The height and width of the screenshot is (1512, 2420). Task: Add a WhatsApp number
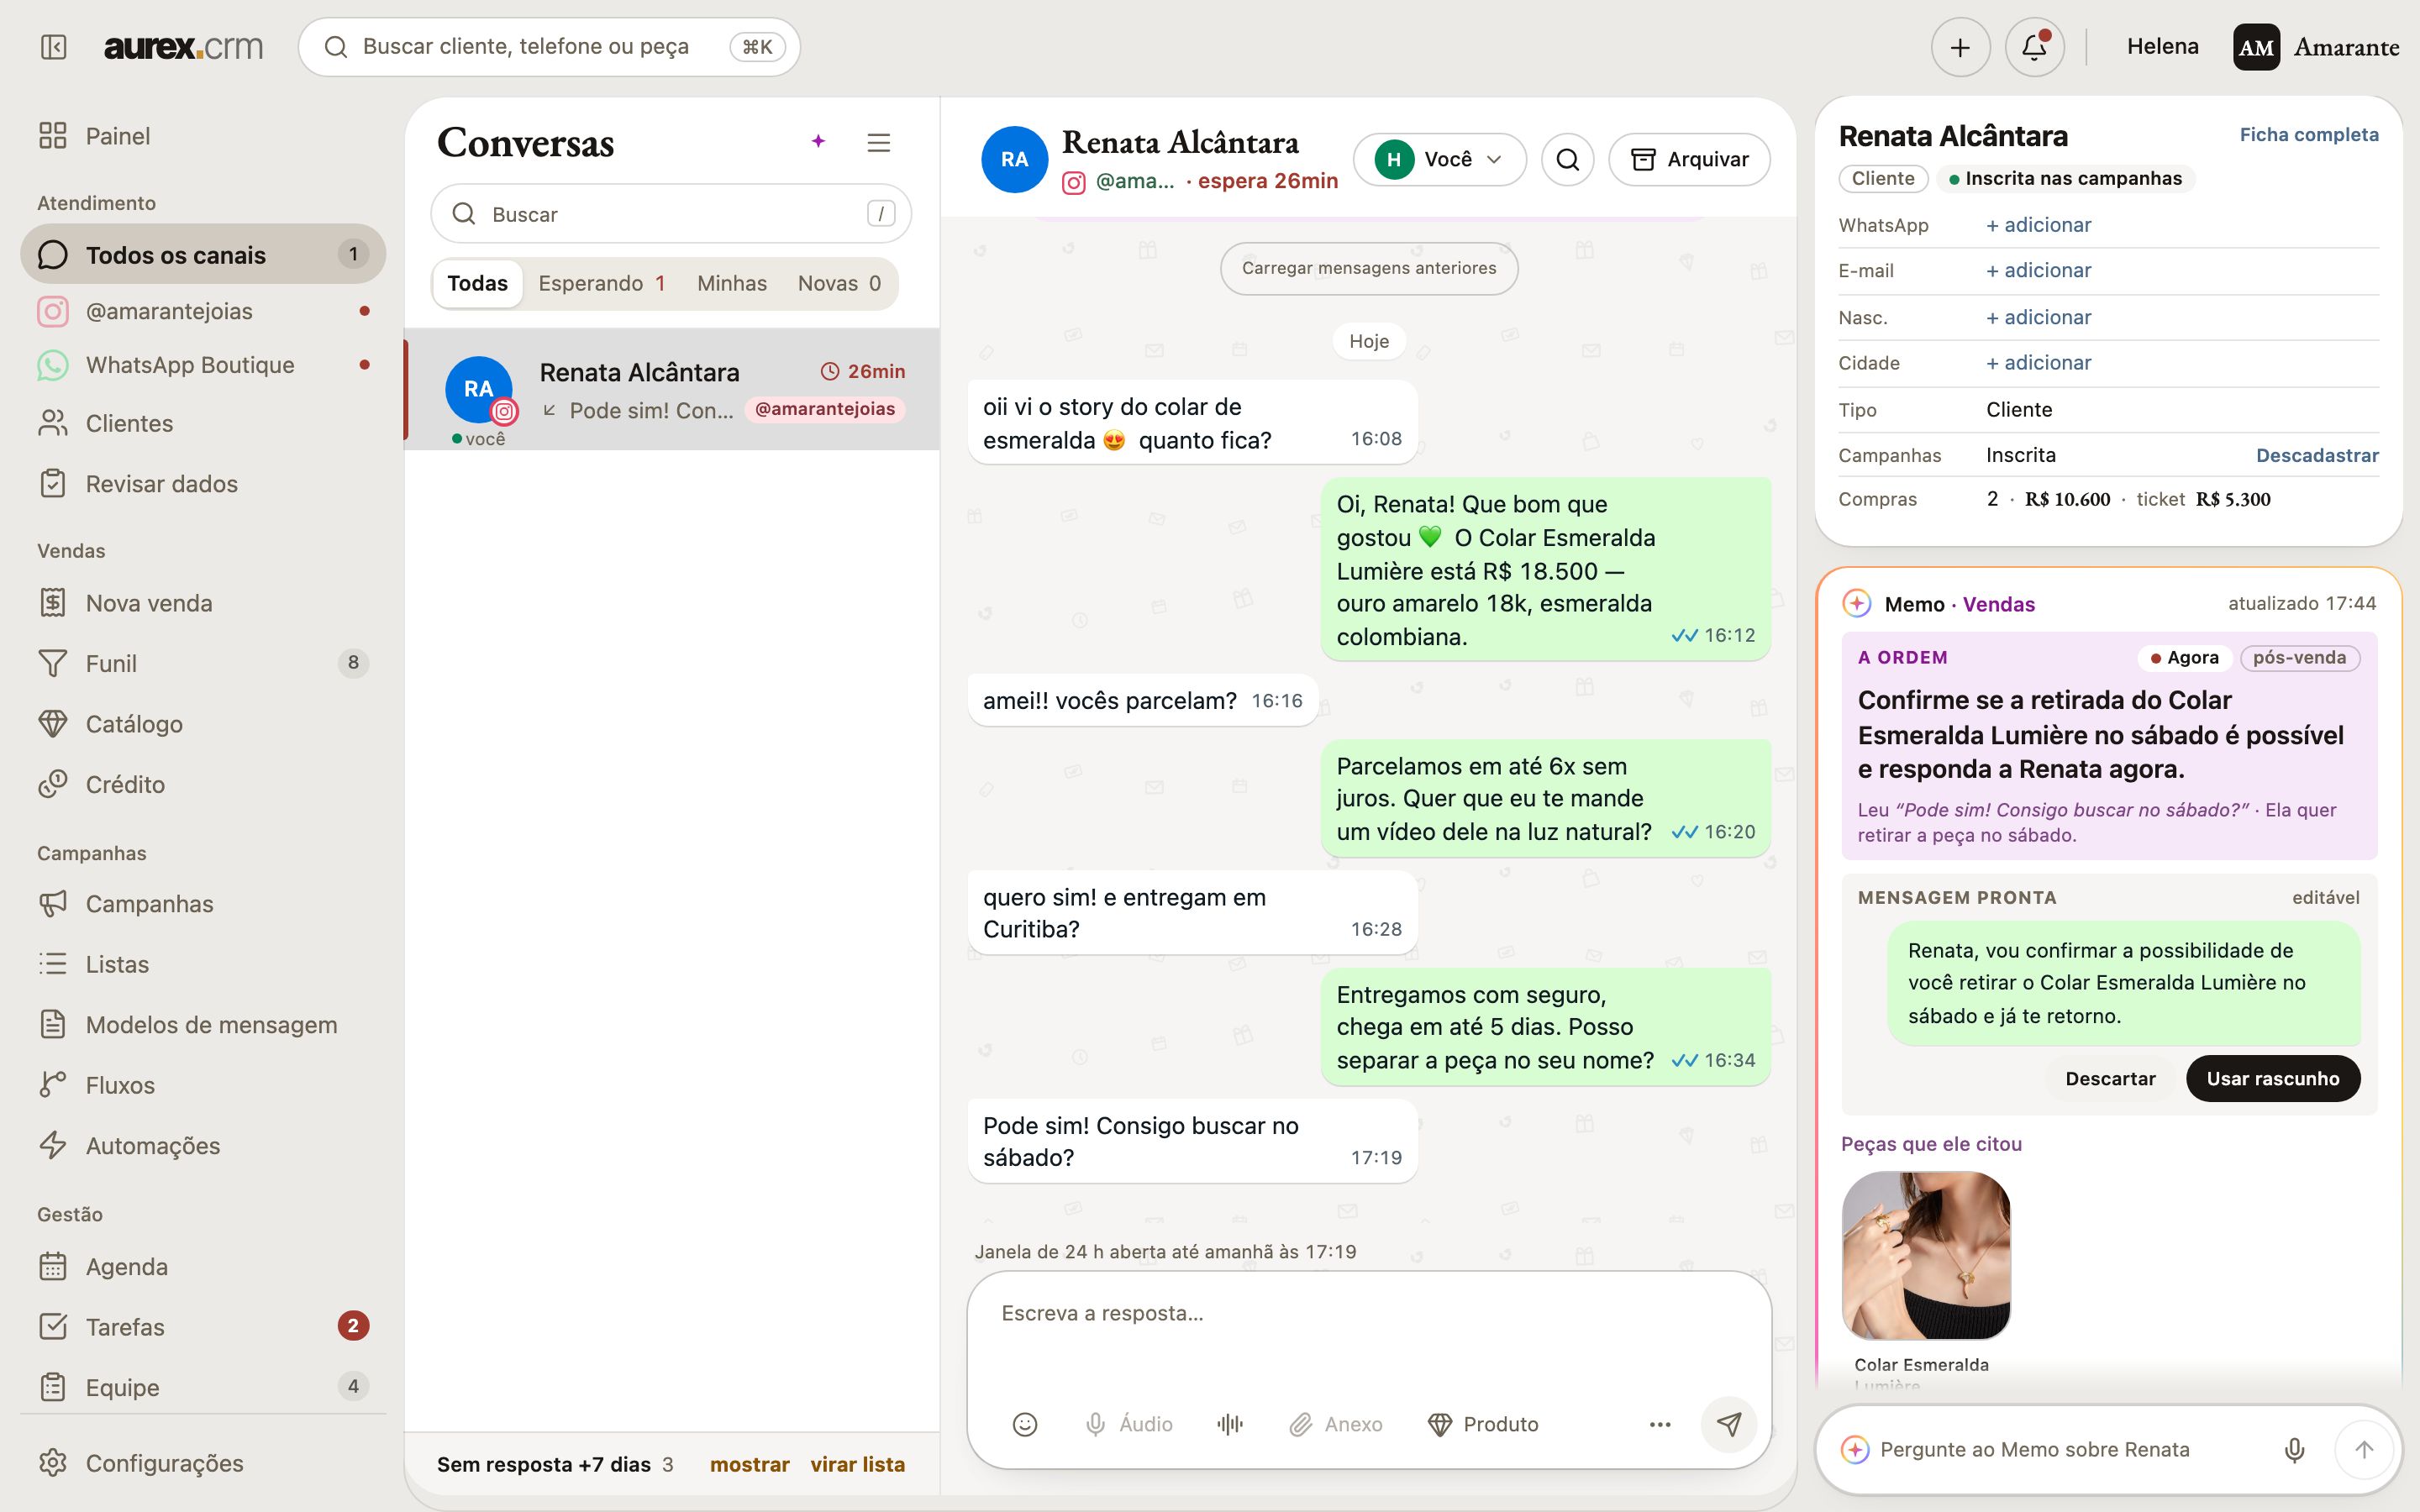pos(2038,225)
